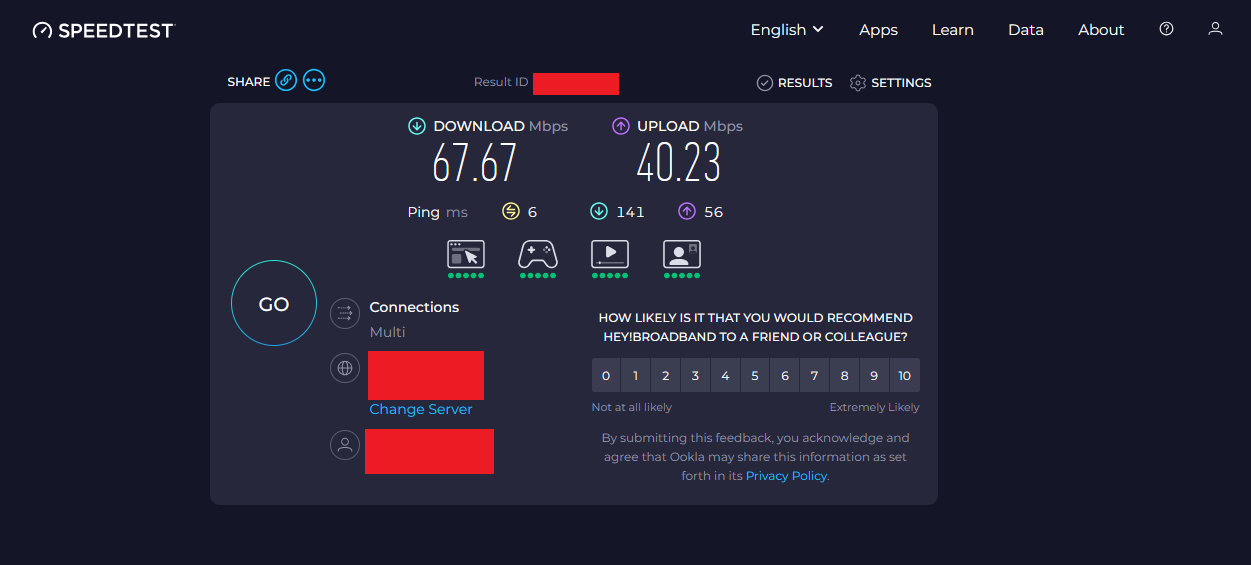Click the help question mark icon
Screen dimensions: 1251x565
pyautogui.click(x=1166, y=29)
